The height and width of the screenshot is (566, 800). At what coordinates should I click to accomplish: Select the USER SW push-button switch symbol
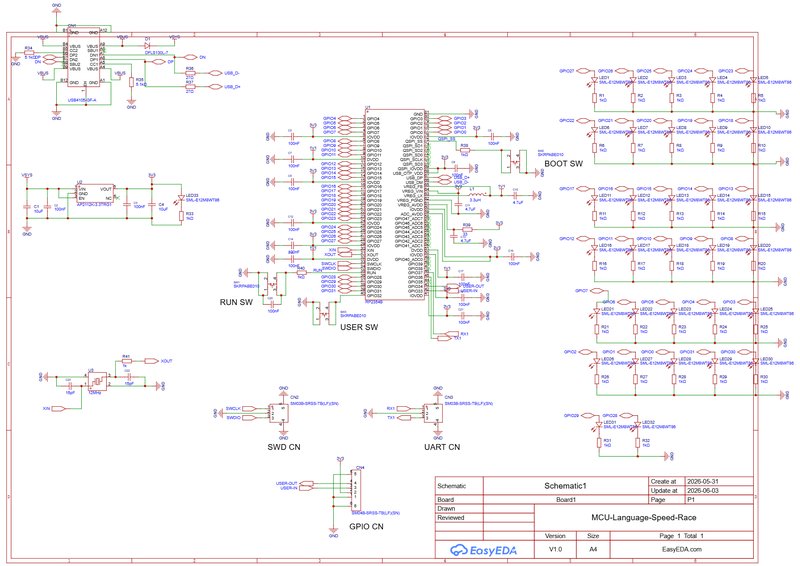click(x=324, y=313)
